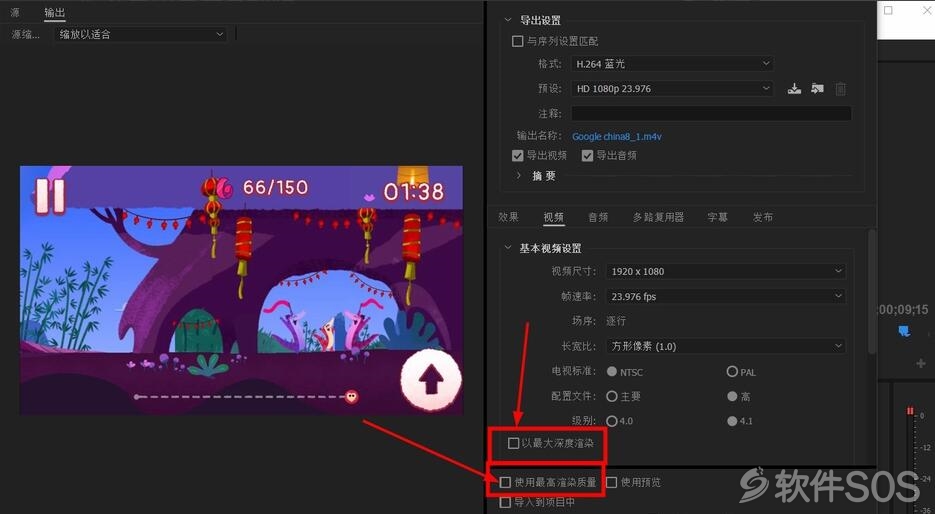This screenshot has width=935, height=514.
Task: Switch to the 输出 tab
Action: tap(54, 13)
